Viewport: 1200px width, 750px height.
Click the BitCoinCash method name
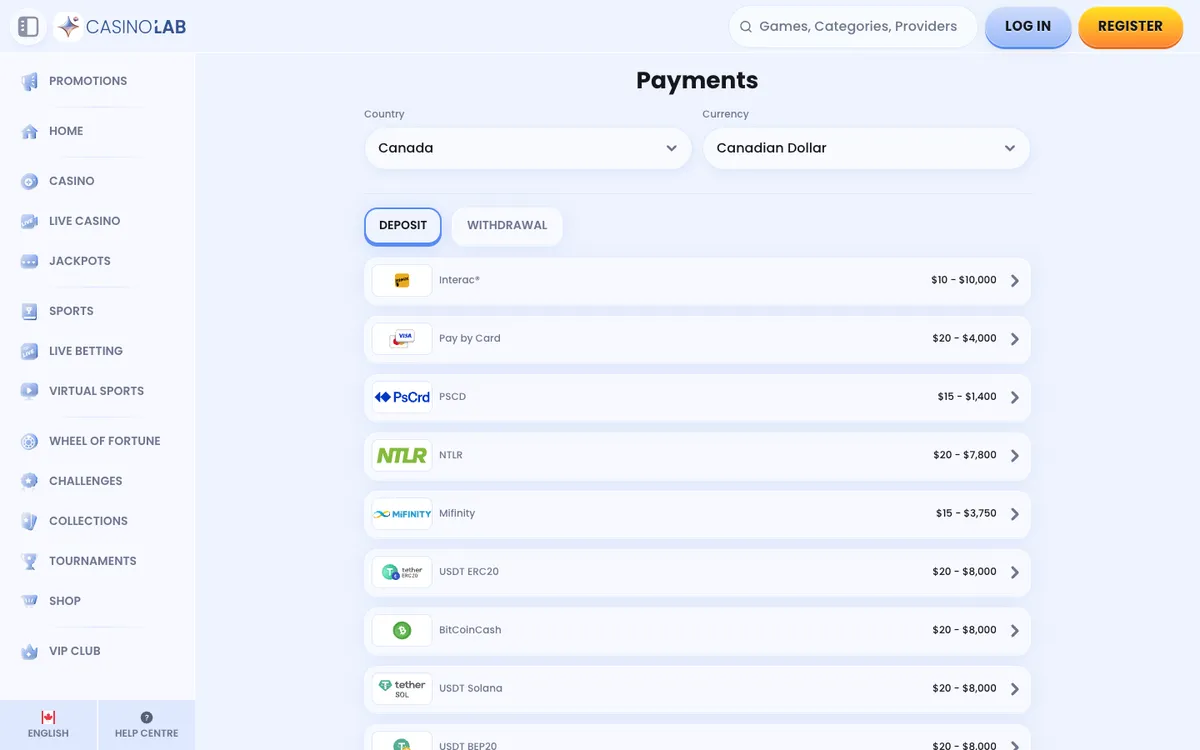470,630
